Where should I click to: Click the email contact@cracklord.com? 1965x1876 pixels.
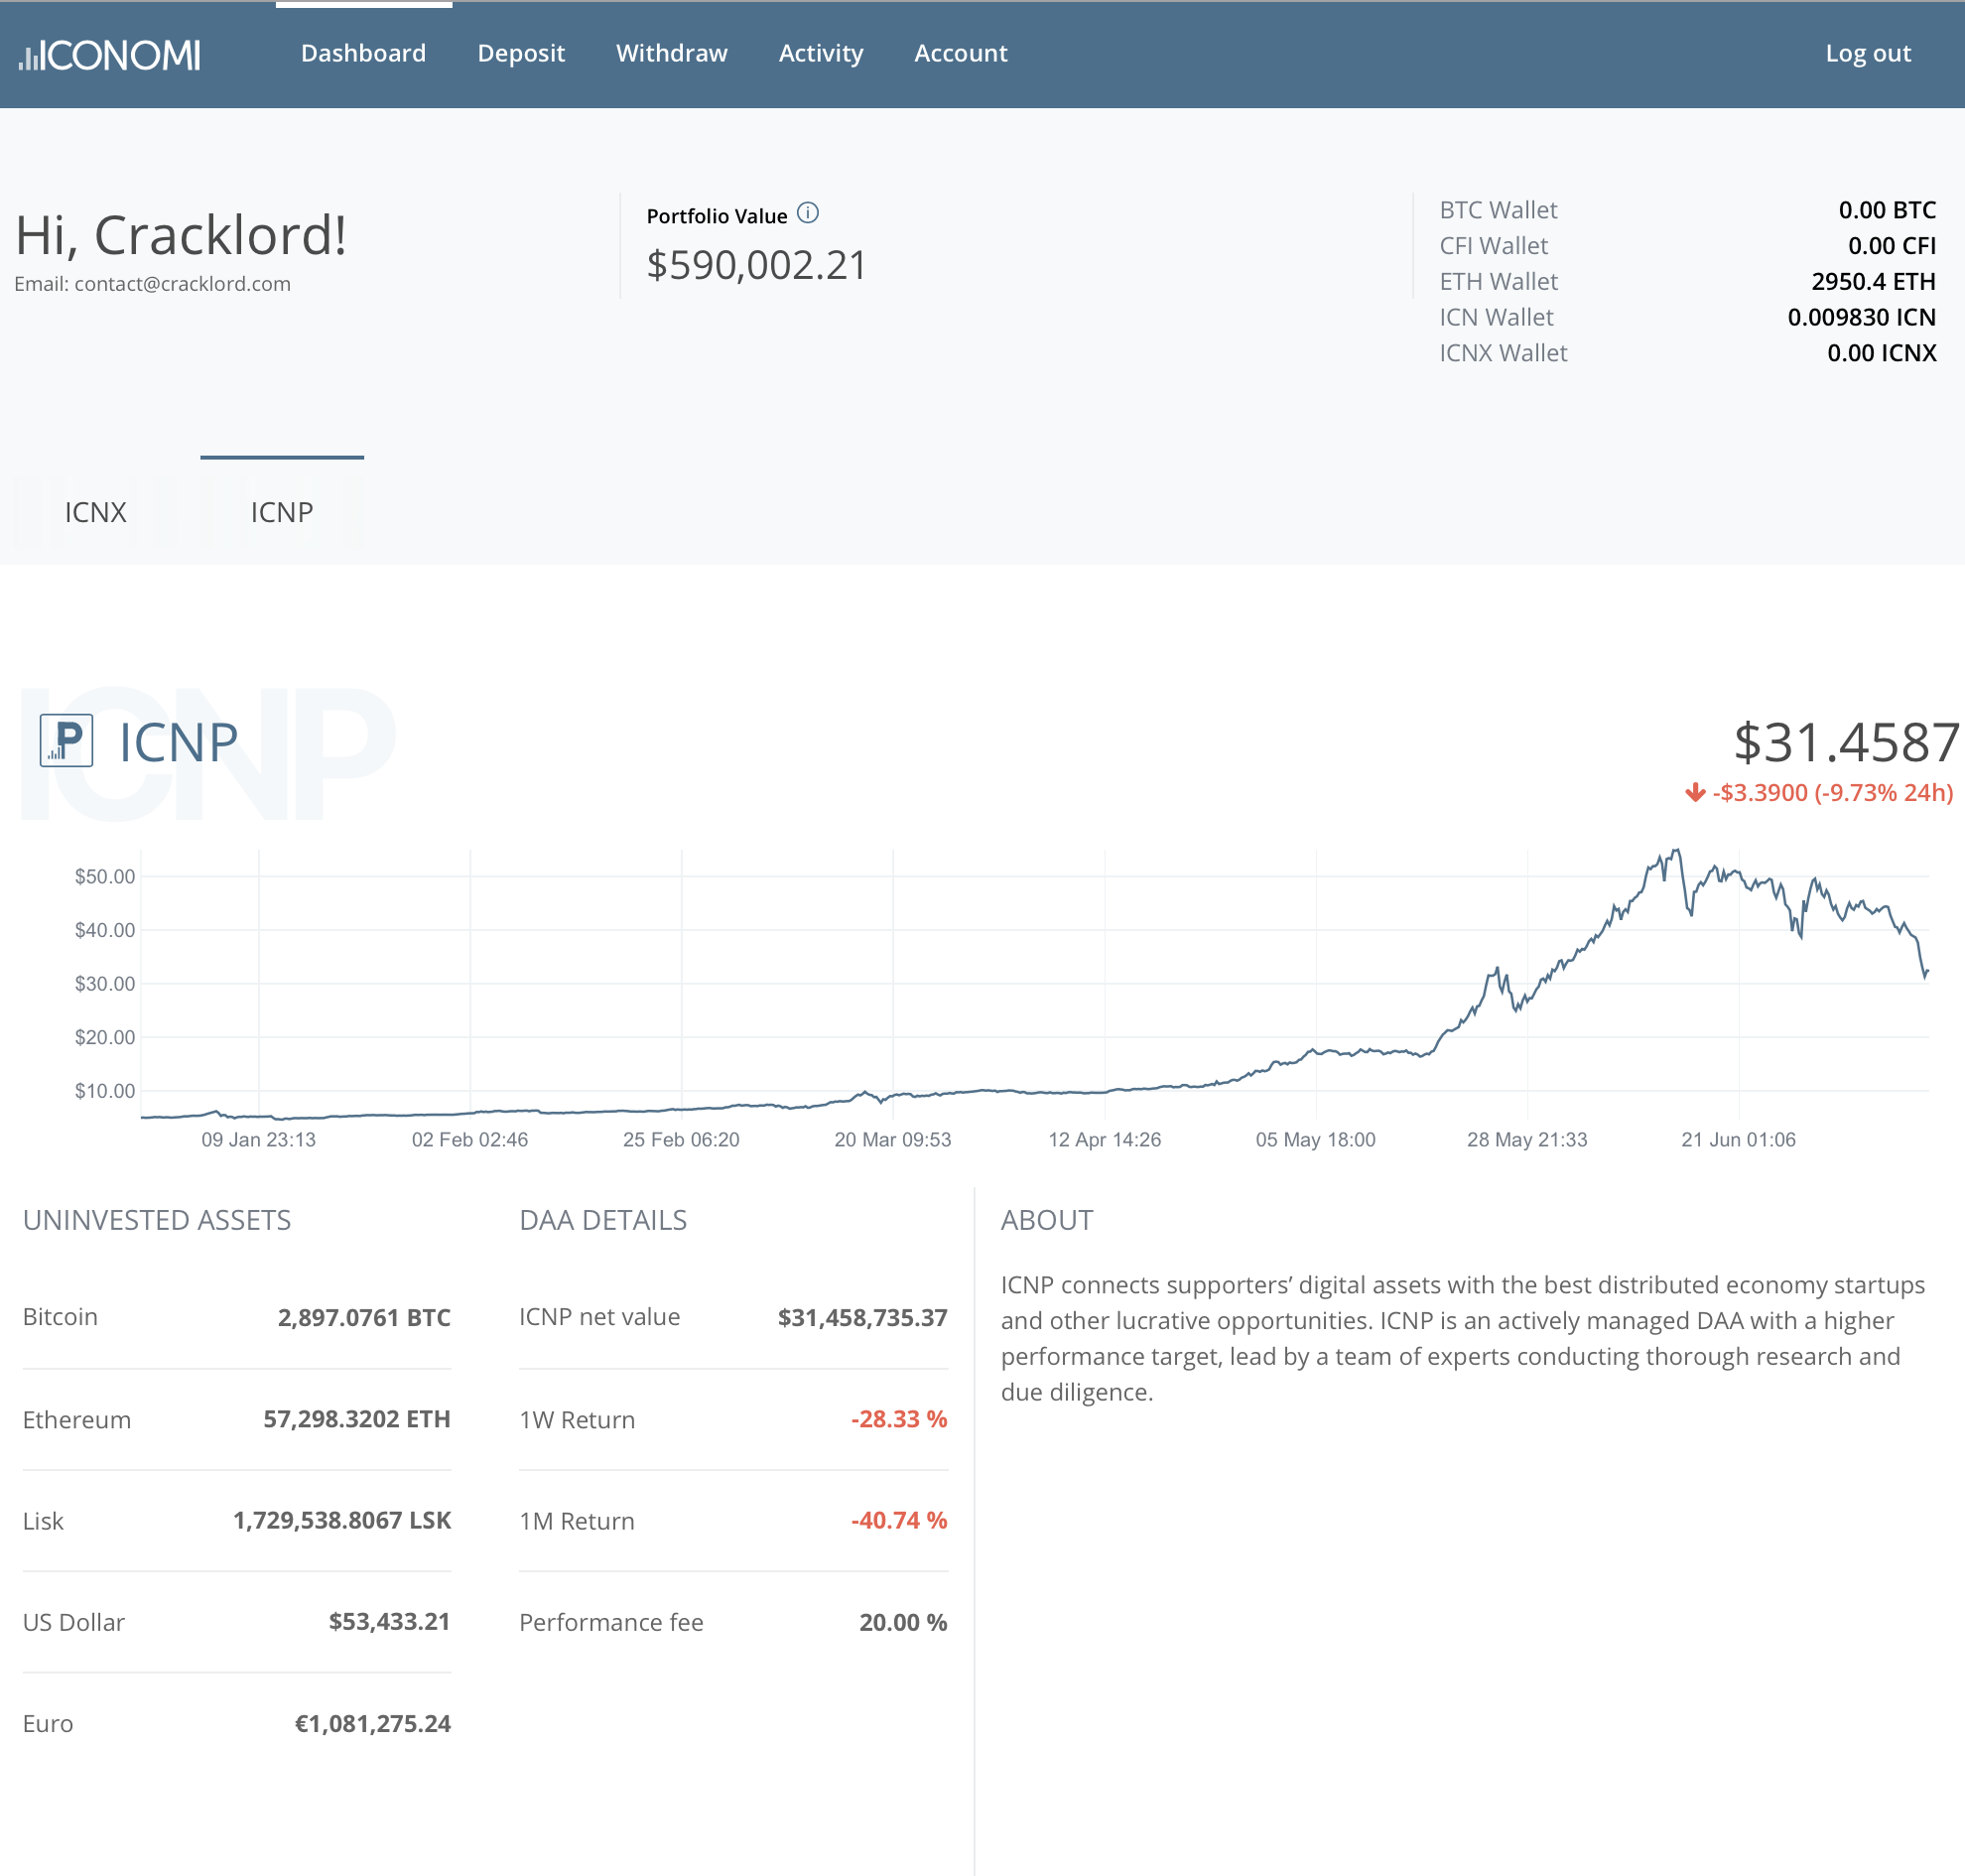(x=182, y=283)
